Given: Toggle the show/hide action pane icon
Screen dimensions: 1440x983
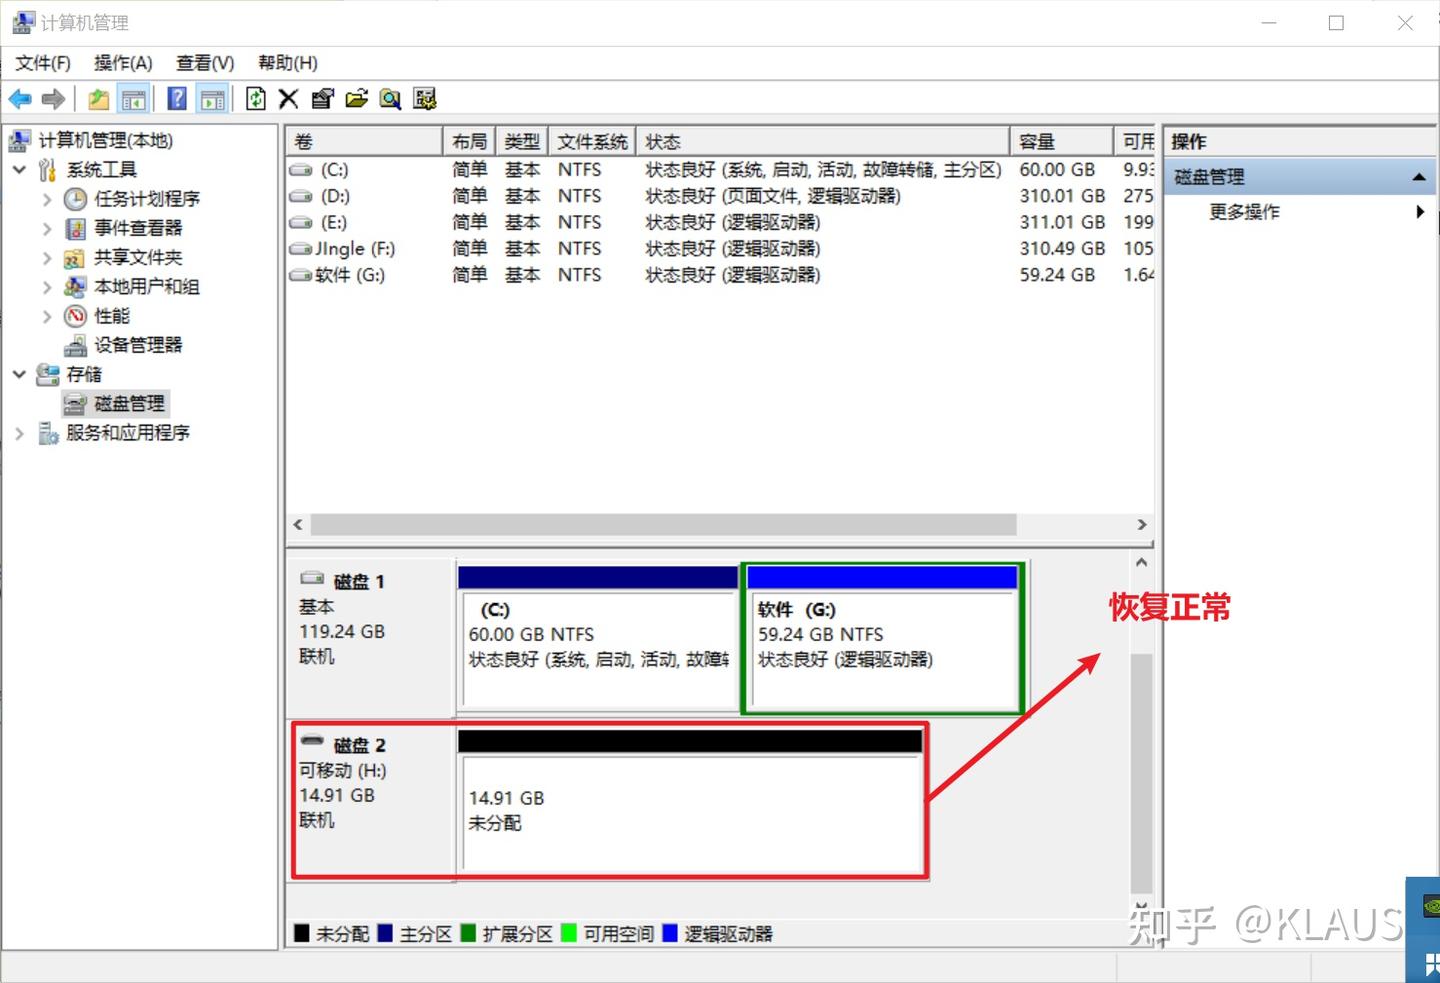Looking at the screenshot, I should tap(212, 98).
